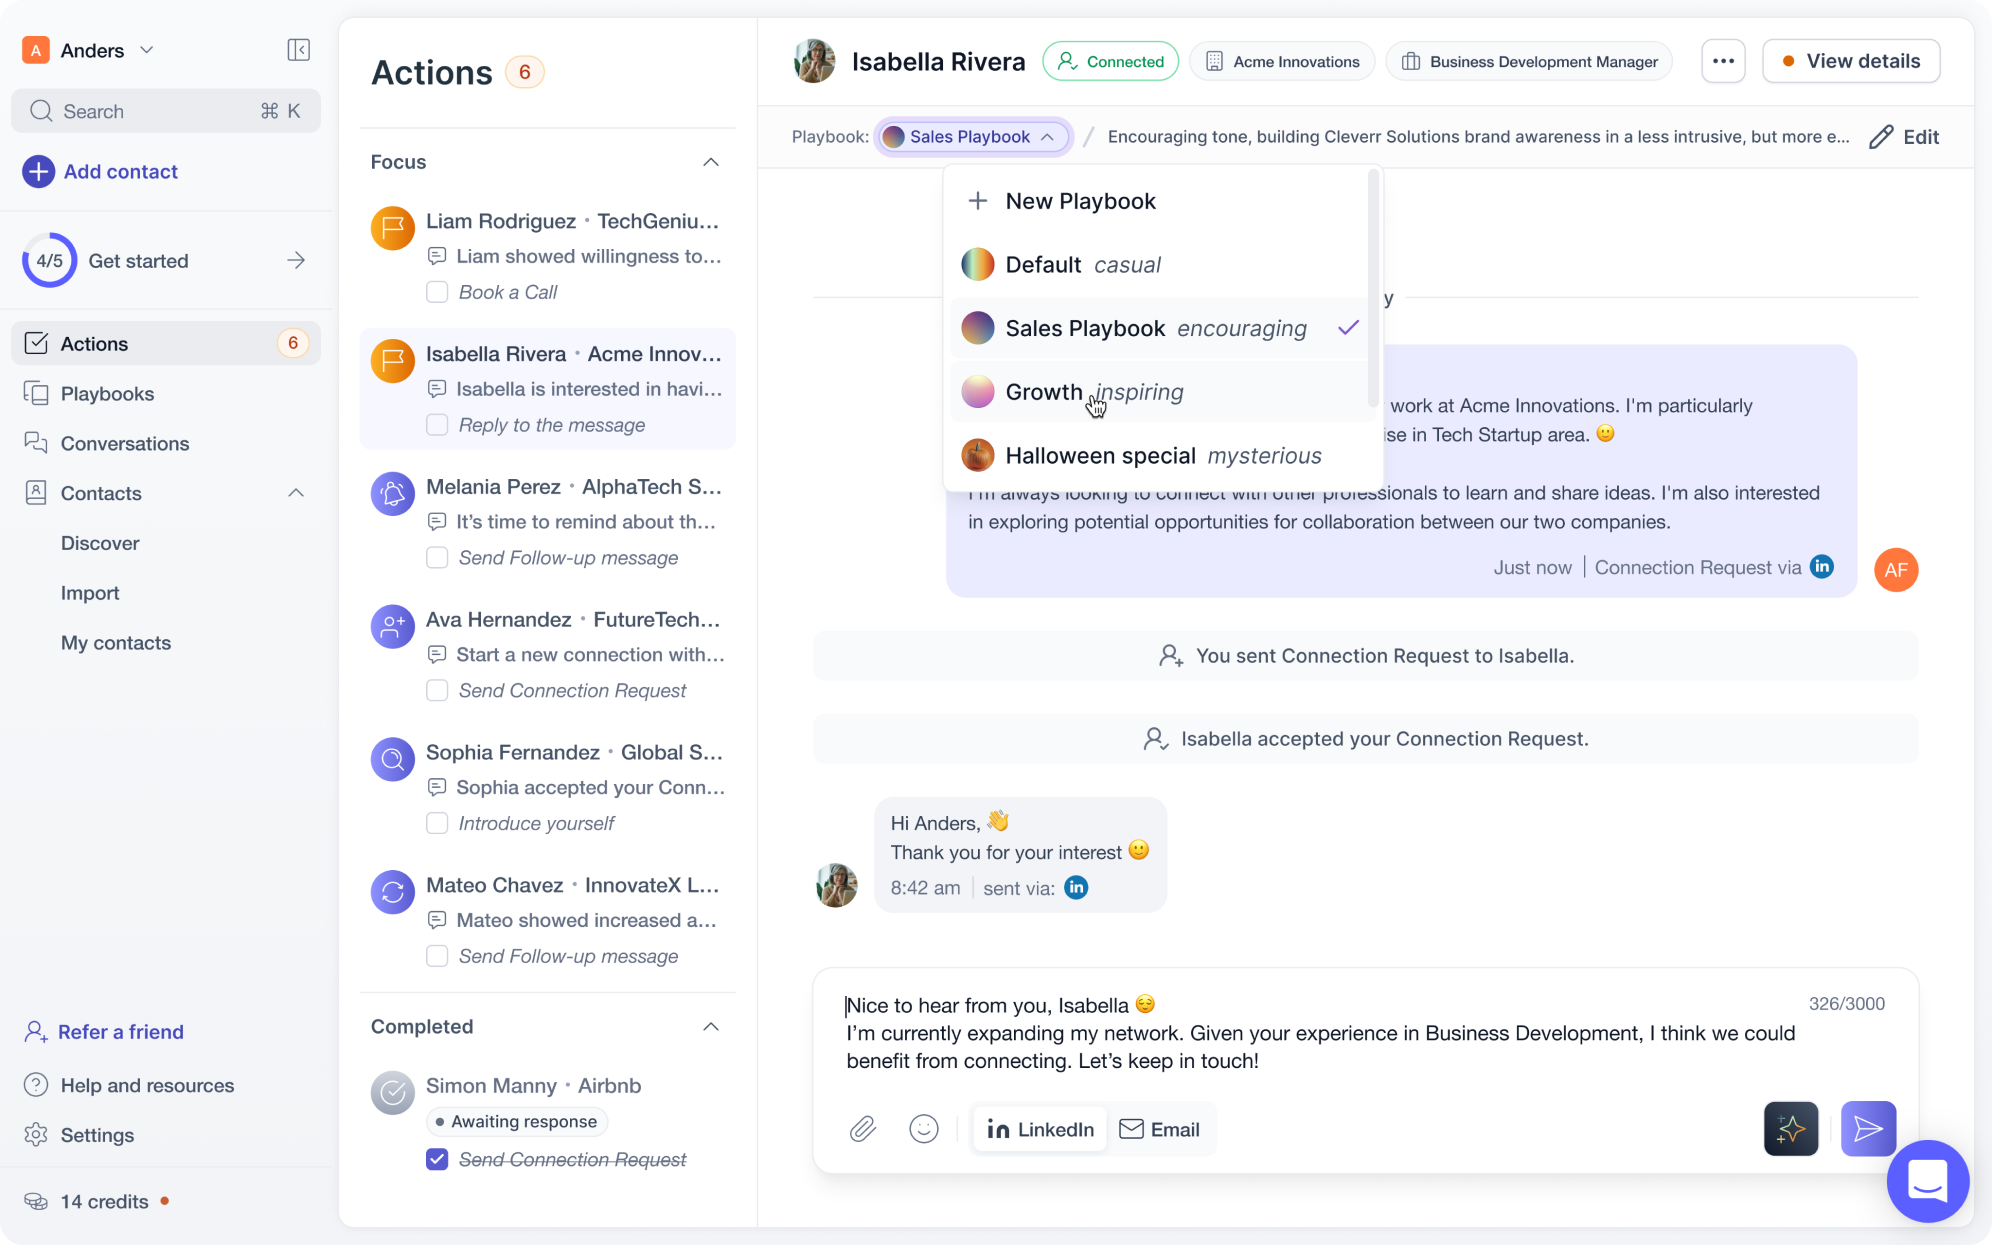1992x1245 pixels.
Task: Collapse the Focus section
Action: 711,162
